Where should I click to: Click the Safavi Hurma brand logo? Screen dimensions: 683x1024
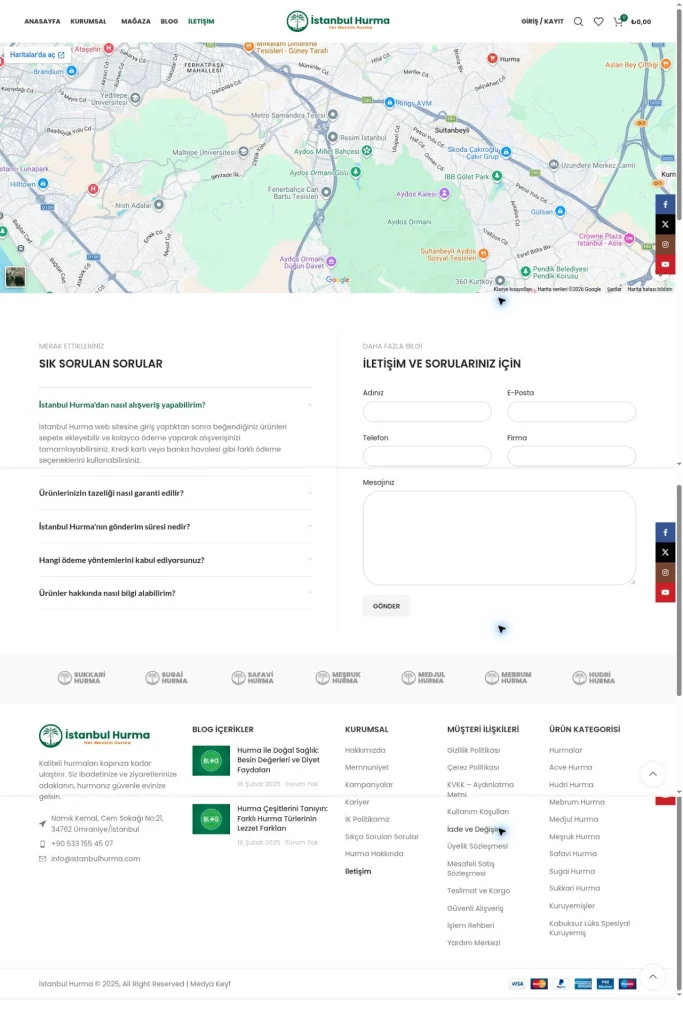pos(253,678)
